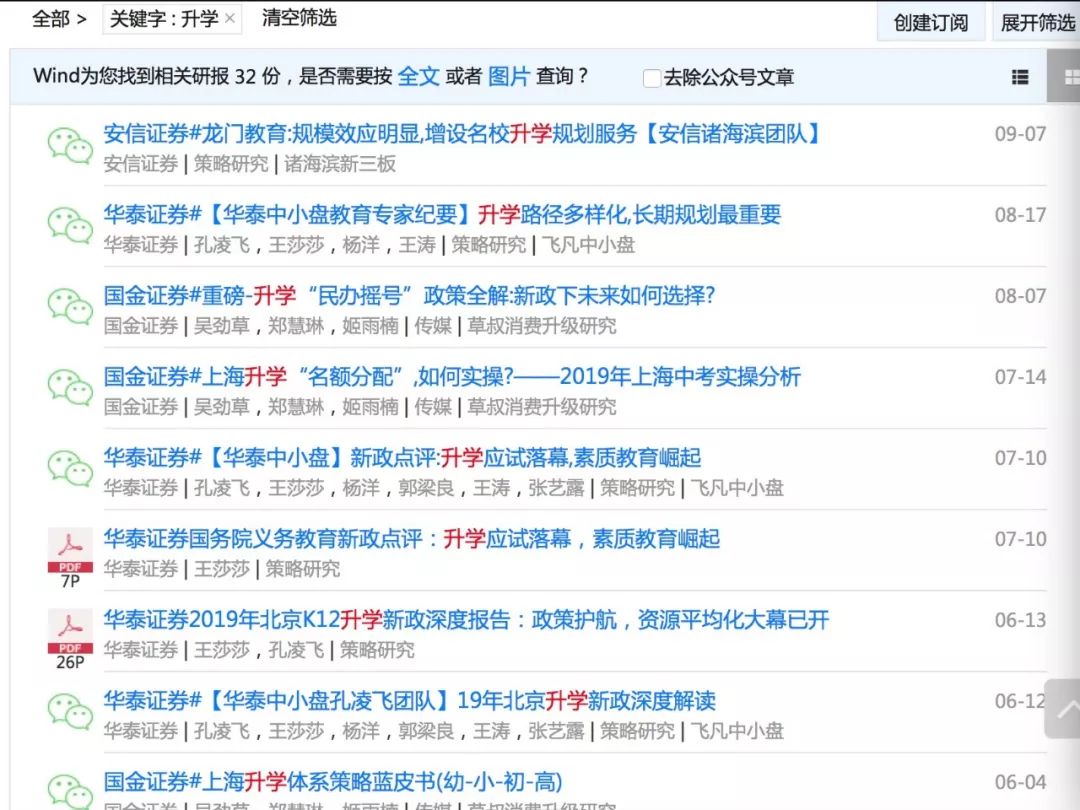Click the WeChat icon beside 安信证券#龙门教育 report
1080x810 pixels.
click(70, 145)
